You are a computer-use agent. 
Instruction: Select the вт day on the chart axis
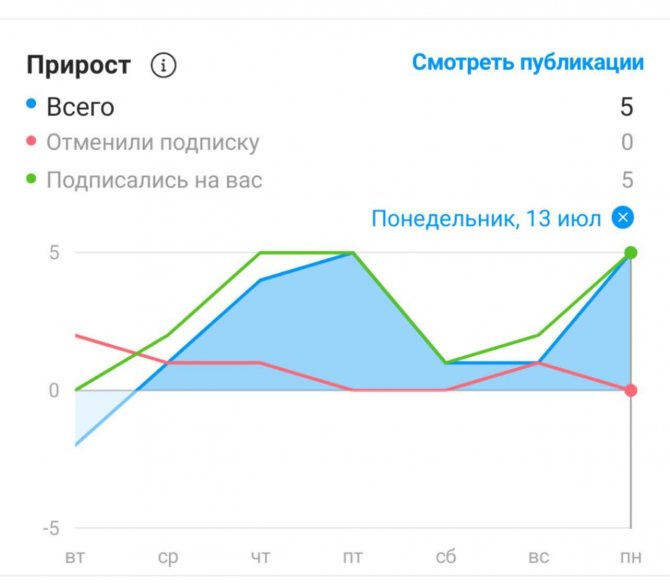pyautogui.click(x=75, y=557)
